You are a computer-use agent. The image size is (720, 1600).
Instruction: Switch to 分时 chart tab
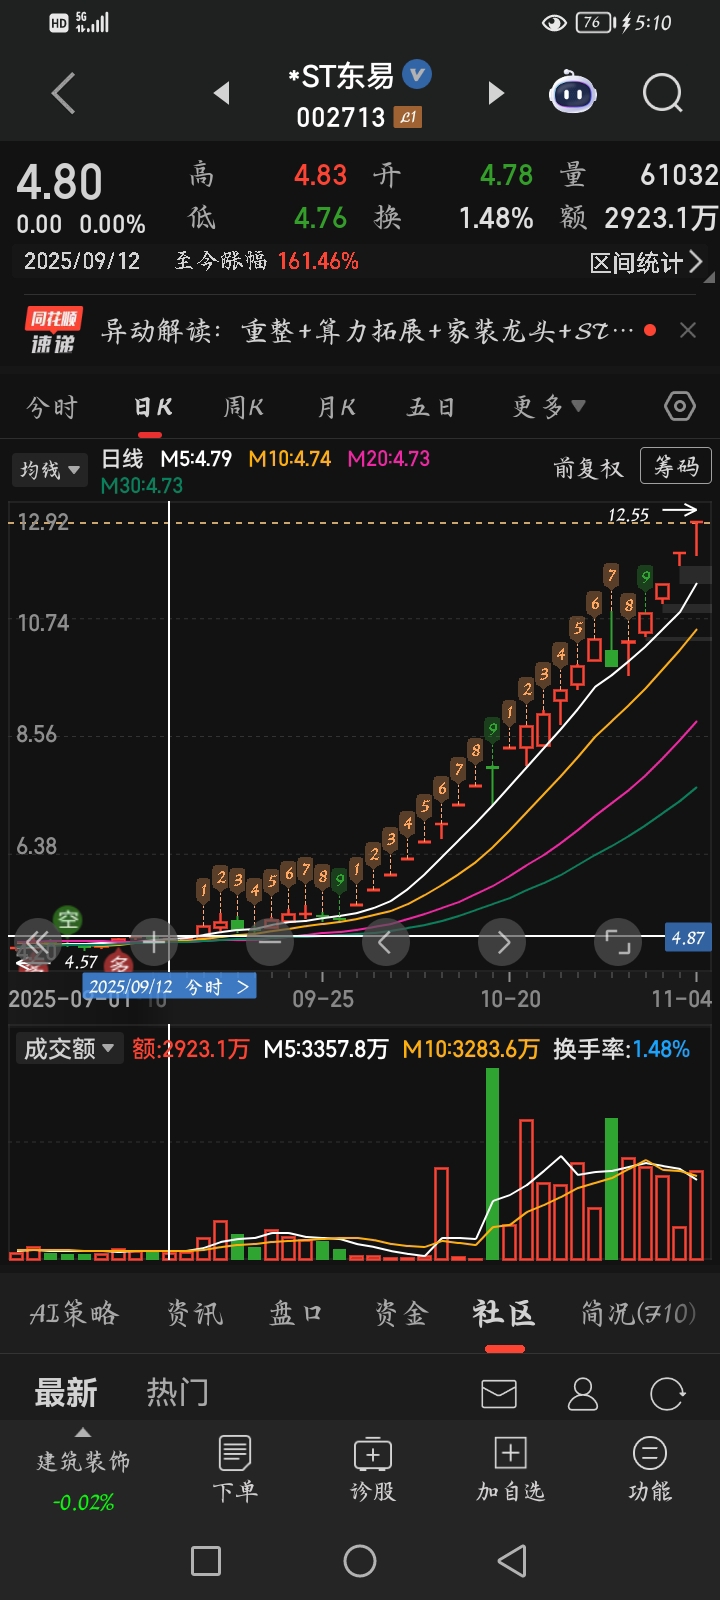52,407
